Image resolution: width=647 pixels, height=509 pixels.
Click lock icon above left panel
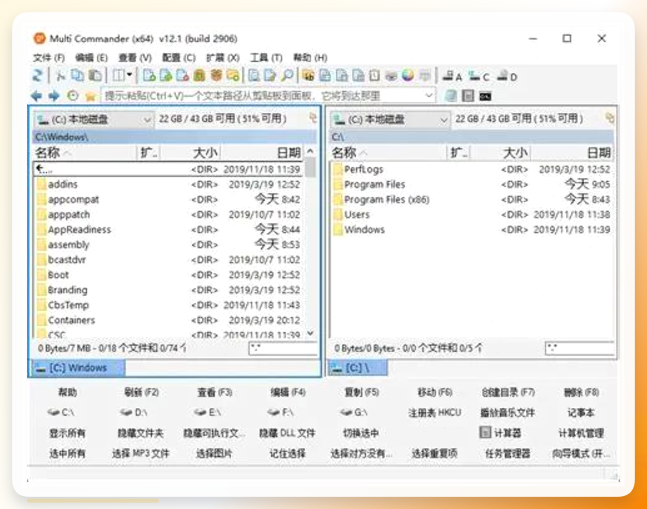click(x=313, y=118)
